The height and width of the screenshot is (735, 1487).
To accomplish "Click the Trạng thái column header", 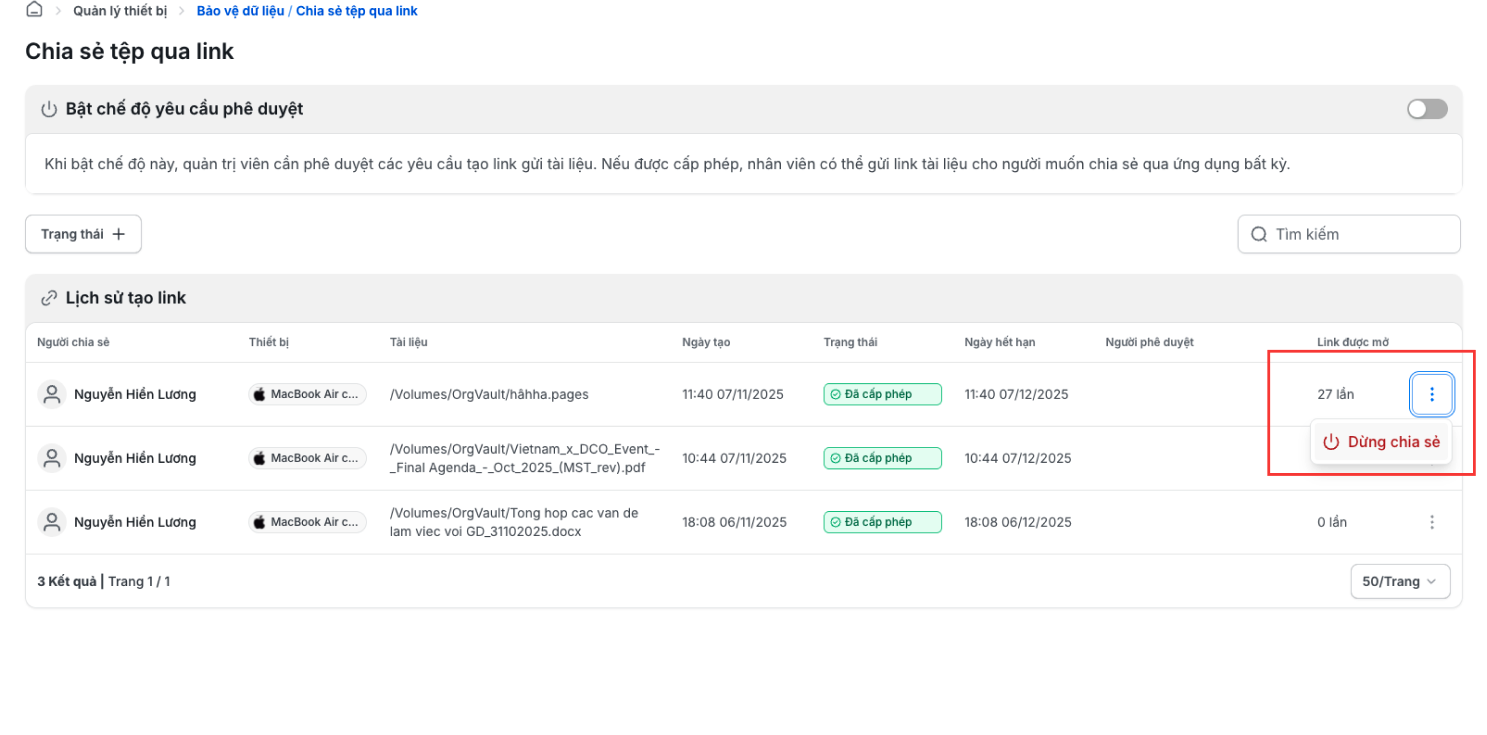I will coord(851,342).
